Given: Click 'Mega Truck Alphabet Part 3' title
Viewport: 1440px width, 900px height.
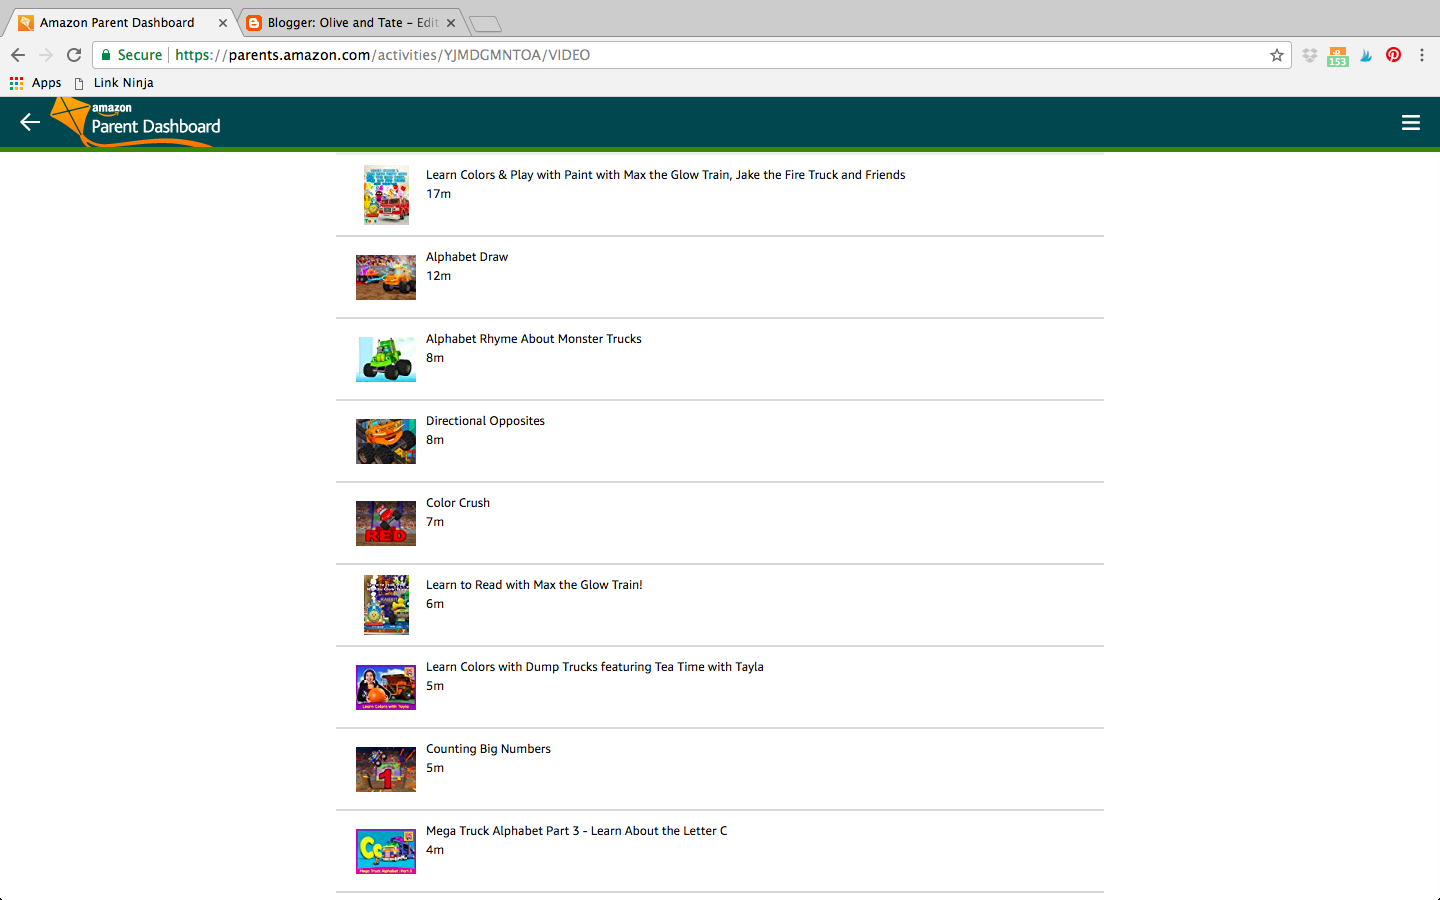Looking at the screenshot, I should point(577,831).
